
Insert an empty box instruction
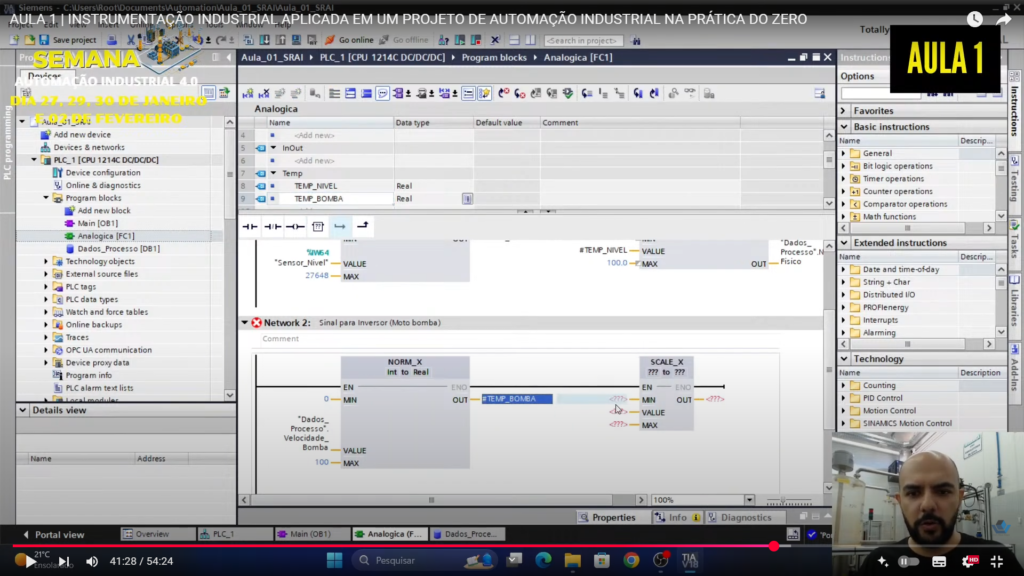[318, 226]
